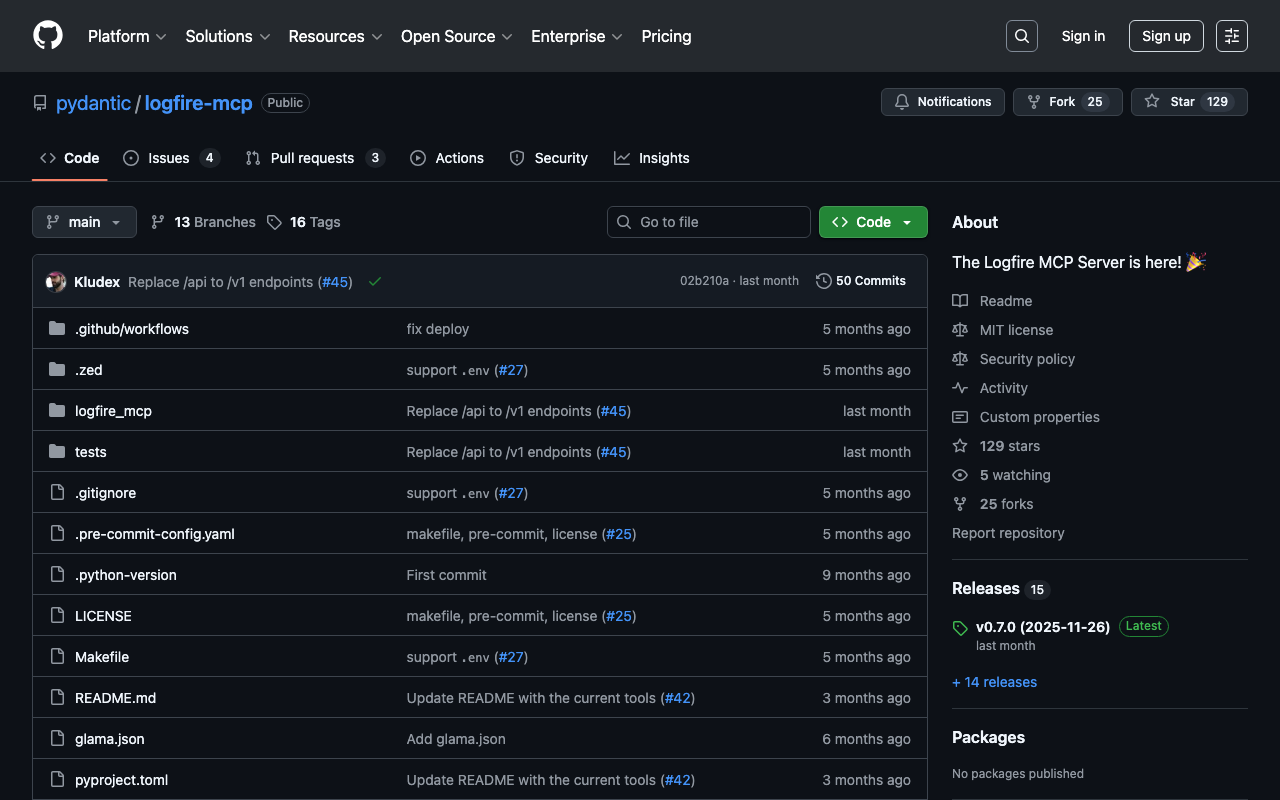The image size is (1280, 800).
Task: Open the Pull requests tab
Action: pos(312,158)
